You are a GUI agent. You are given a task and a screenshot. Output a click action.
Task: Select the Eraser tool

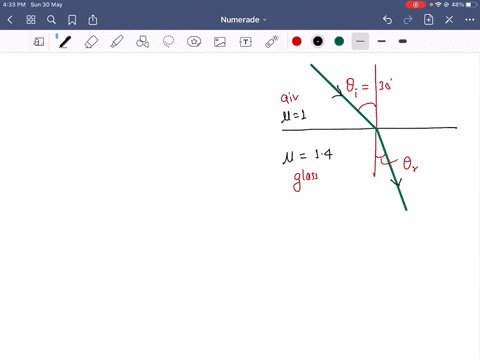coord(91,42)
